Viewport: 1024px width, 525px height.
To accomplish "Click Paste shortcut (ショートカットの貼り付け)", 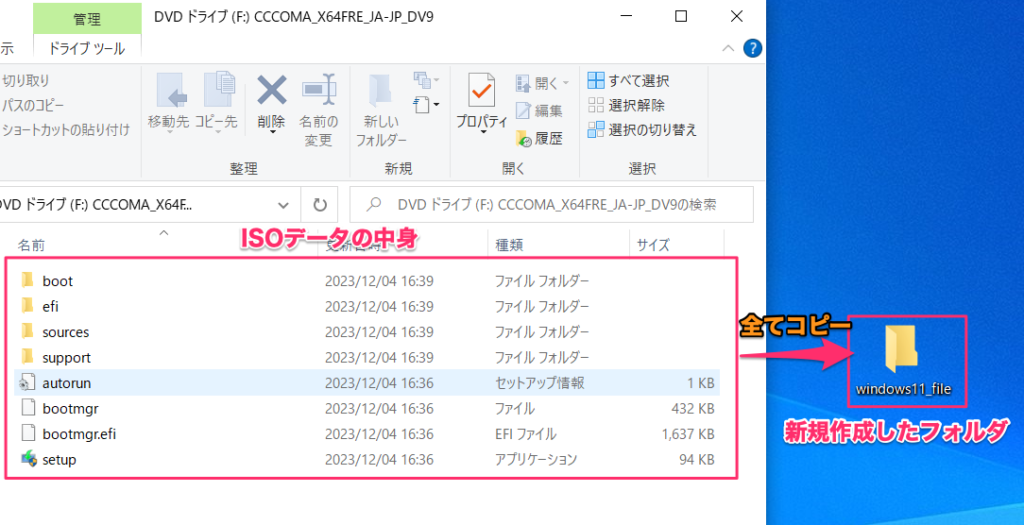I will (x=64, y=129).
